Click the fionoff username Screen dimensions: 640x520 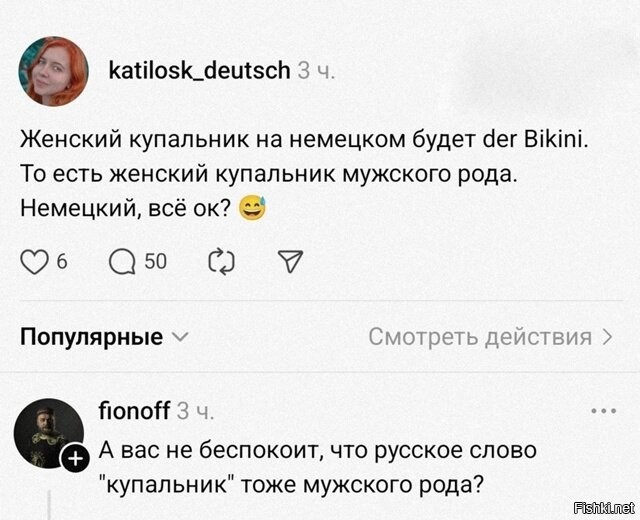136,410
